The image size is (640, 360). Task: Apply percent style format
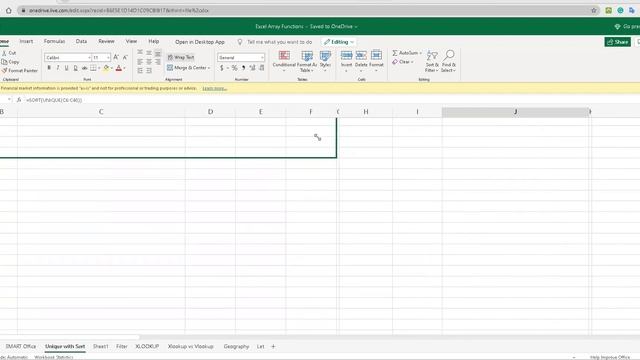pos(234,68)
